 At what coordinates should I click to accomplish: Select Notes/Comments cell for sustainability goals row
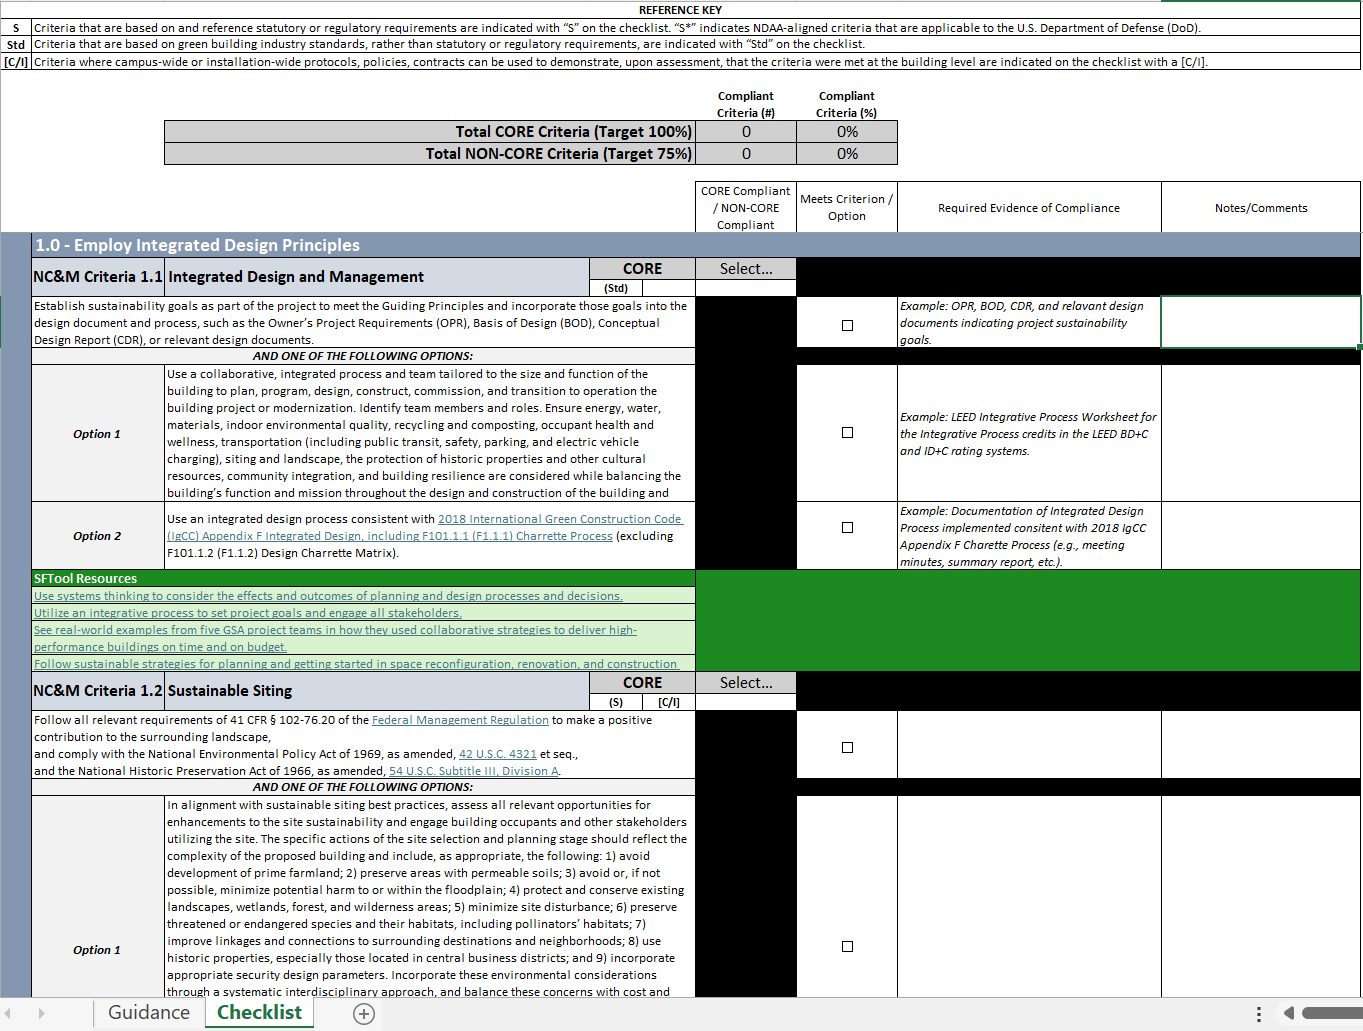tap(1261, 322)
